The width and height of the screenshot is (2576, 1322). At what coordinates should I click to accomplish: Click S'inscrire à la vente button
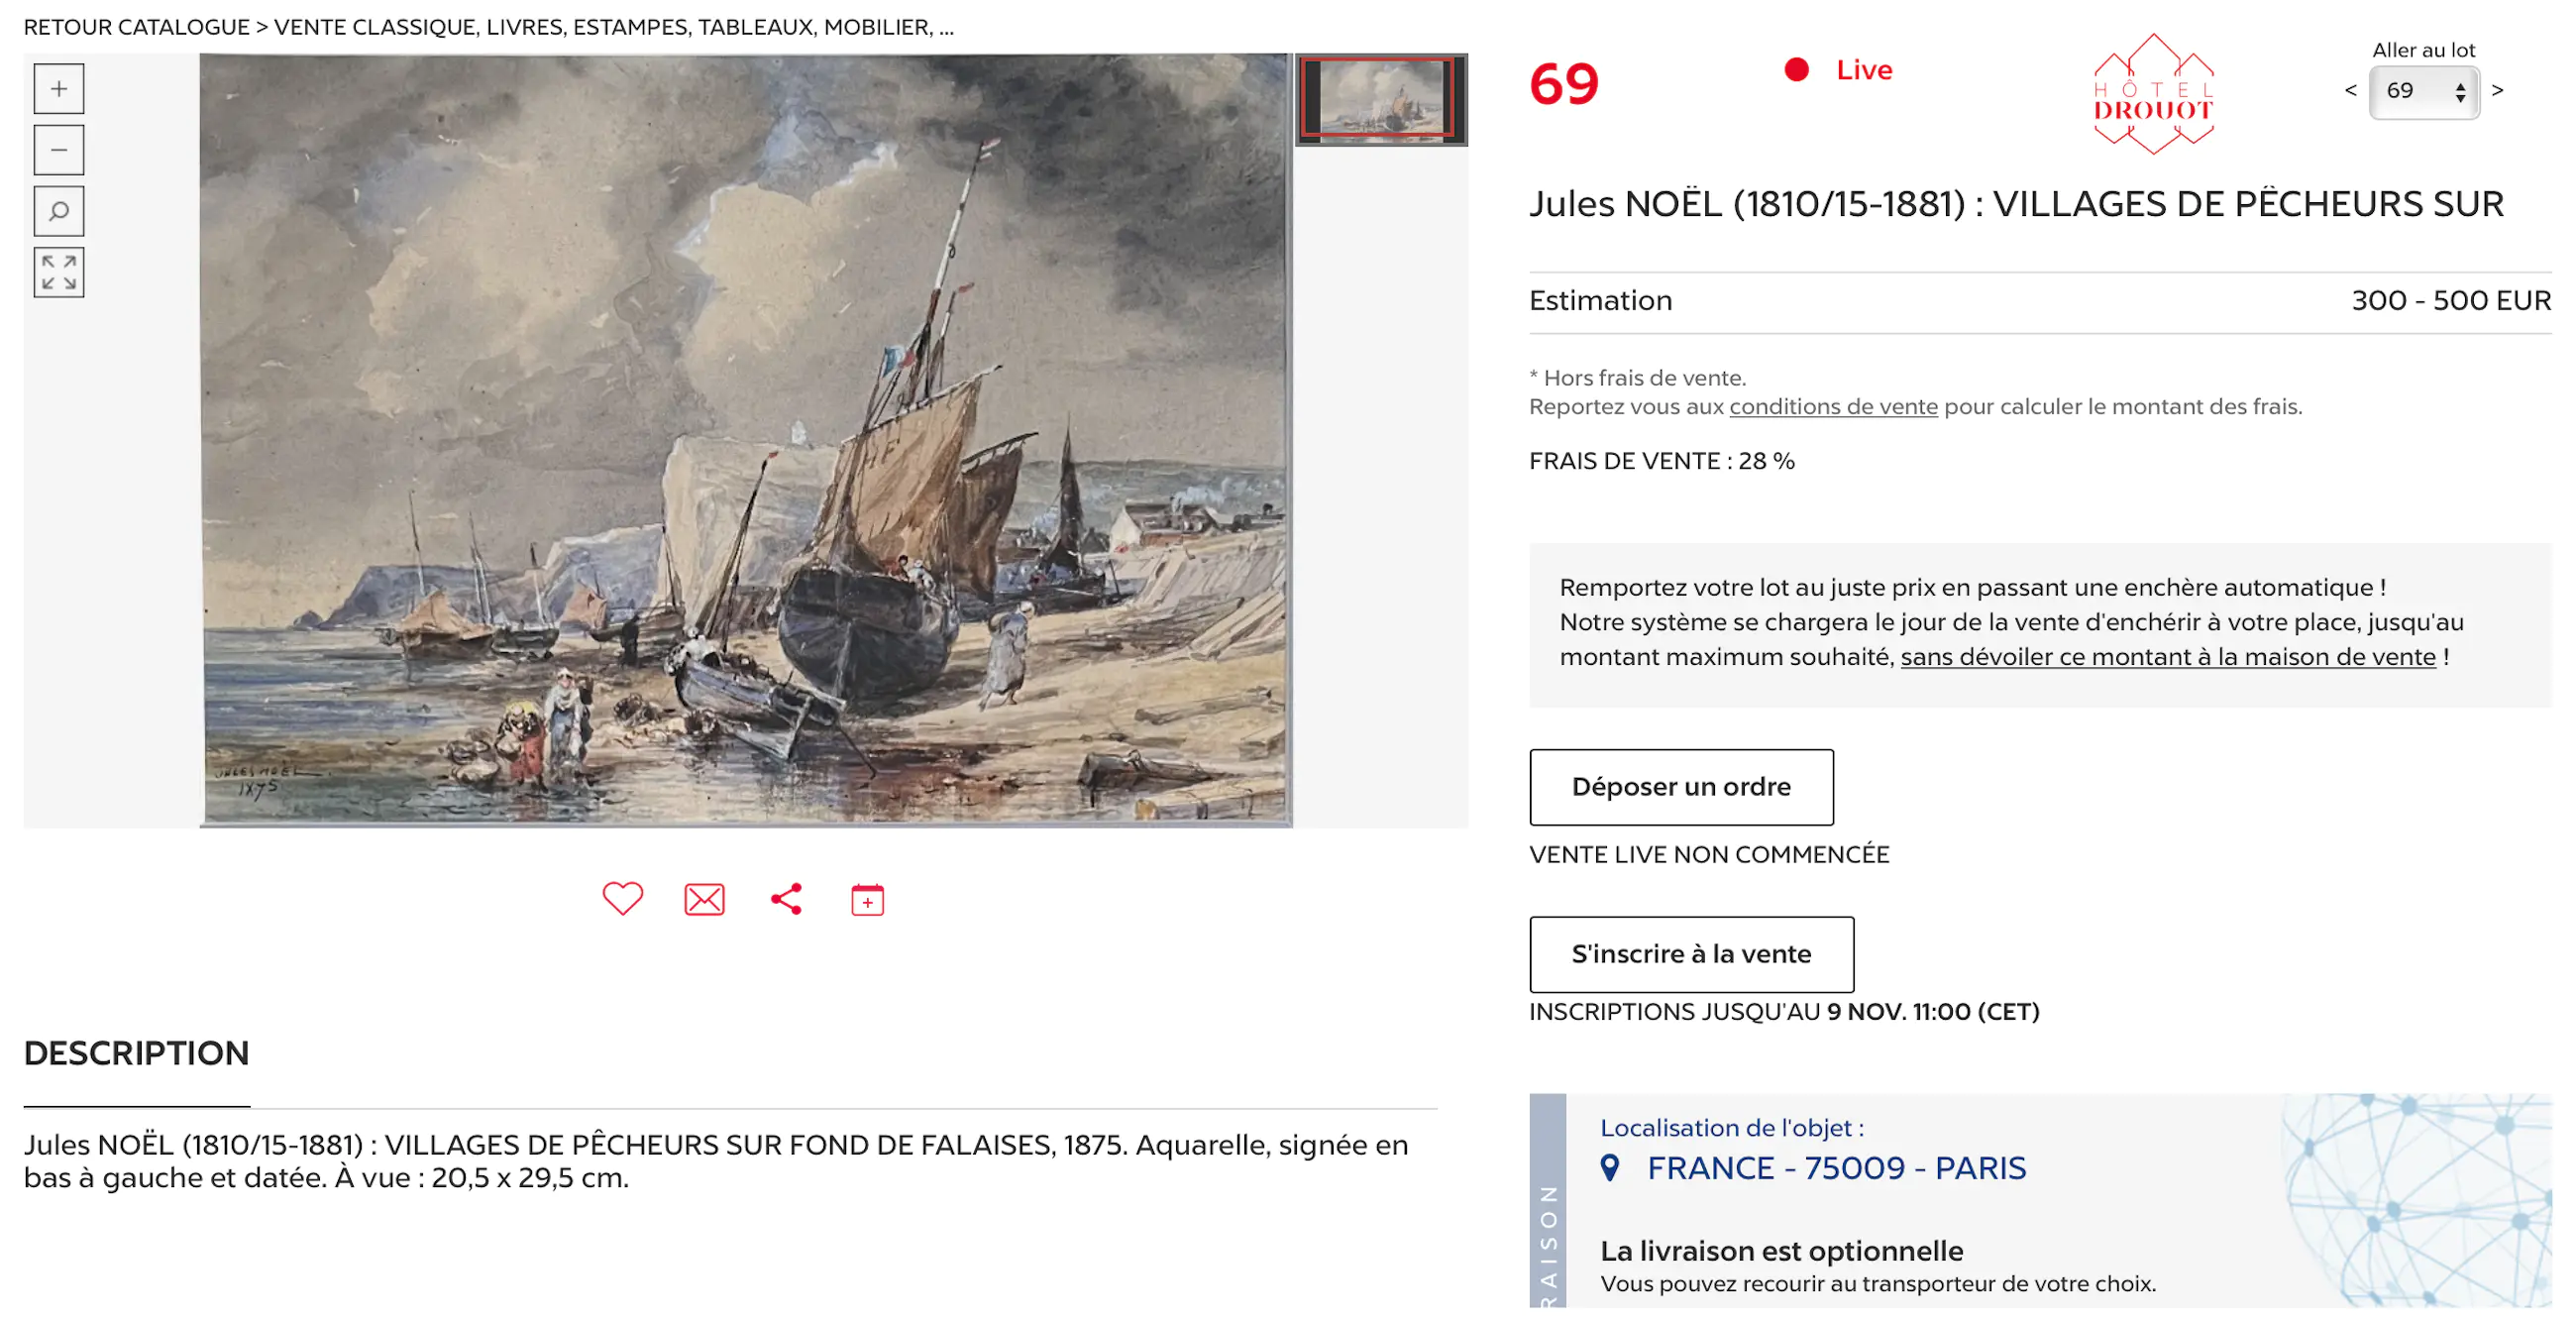pyautogui.click(x=1691, y=954)
